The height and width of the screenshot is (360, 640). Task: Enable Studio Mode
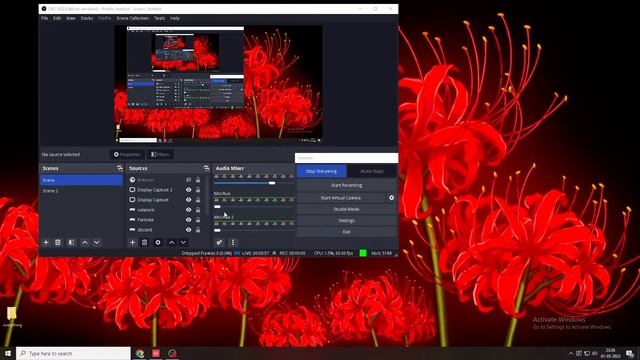click(347, 209)
